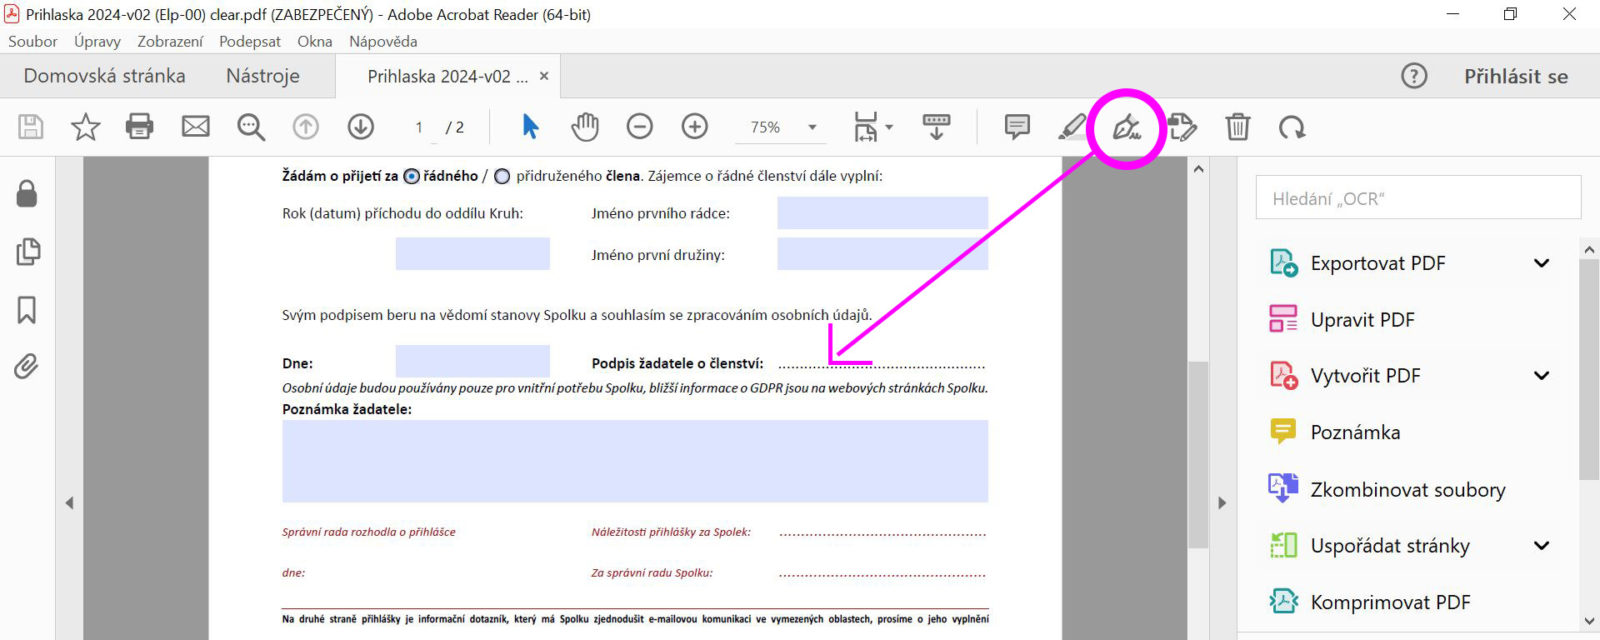
Task: Zoom out with the minus icon
Action: click(x=640, y=127)
